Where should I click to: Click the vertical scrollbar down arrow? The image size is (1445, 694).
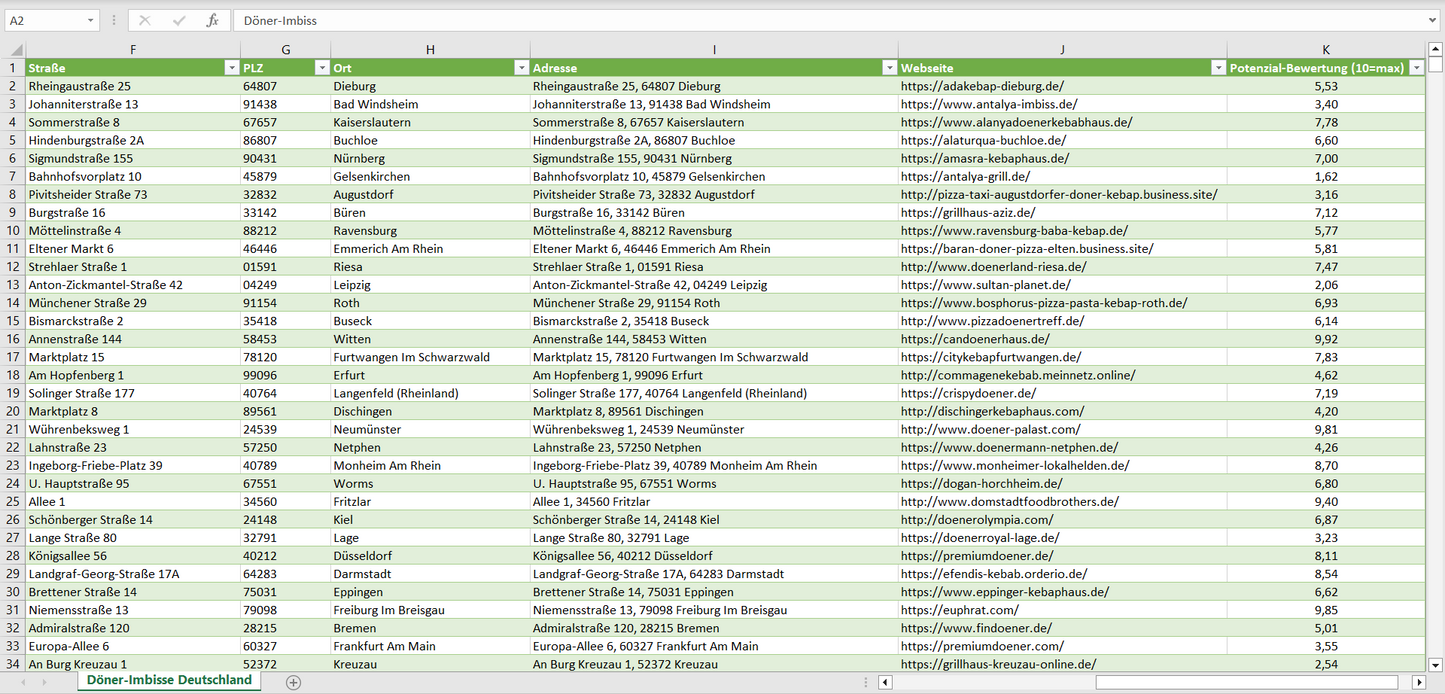pos(1436,663)
